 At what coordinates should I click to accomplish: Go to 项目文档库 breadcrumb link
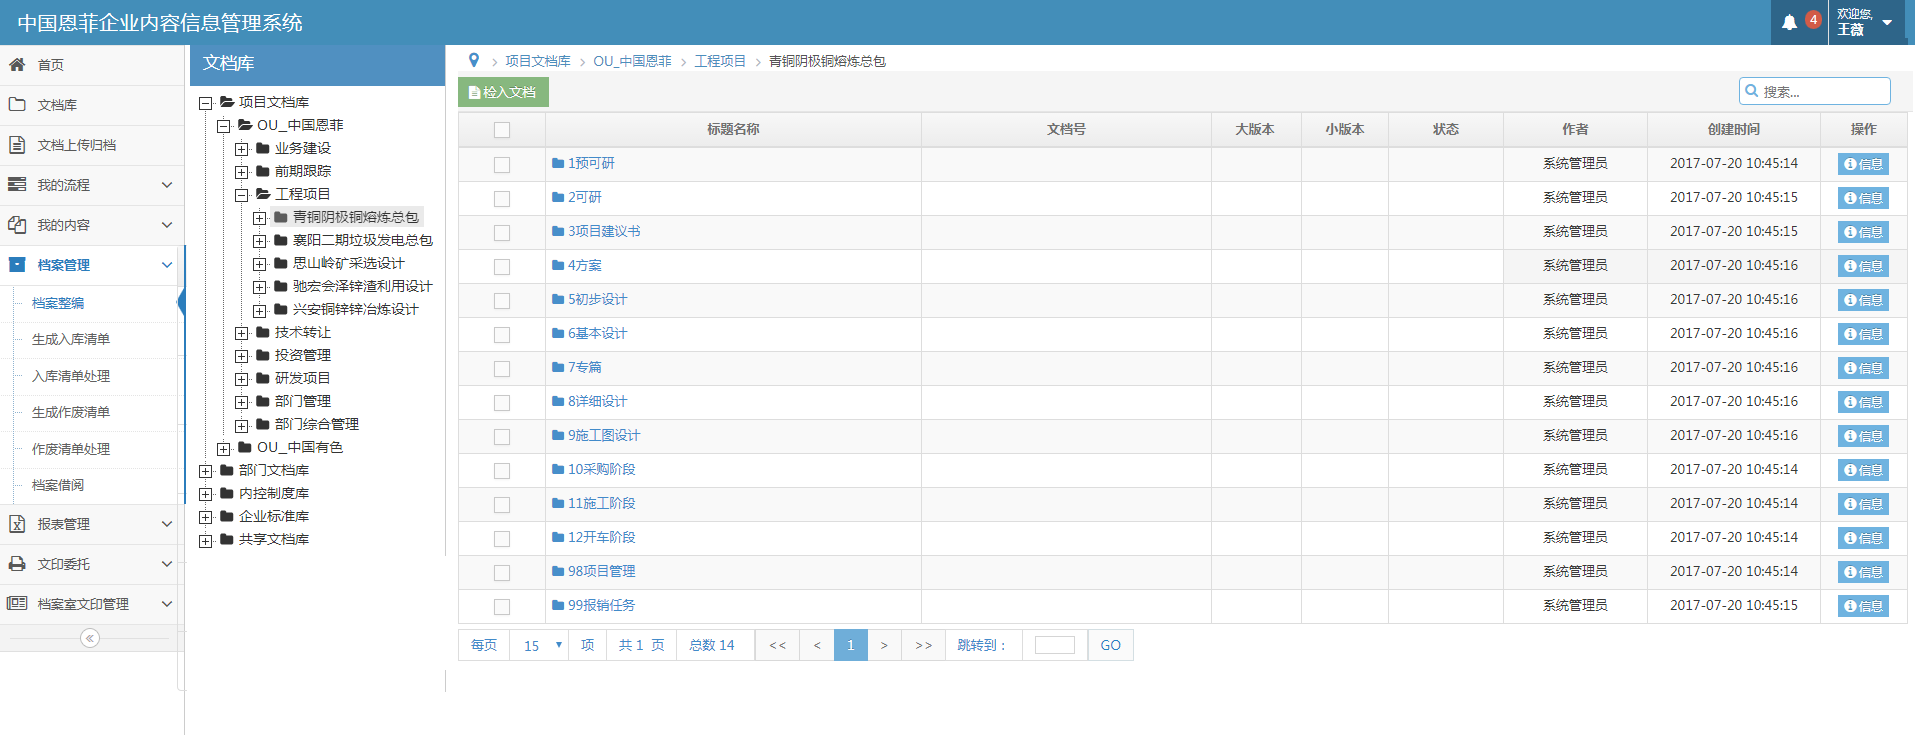click(x=538, y=61)
